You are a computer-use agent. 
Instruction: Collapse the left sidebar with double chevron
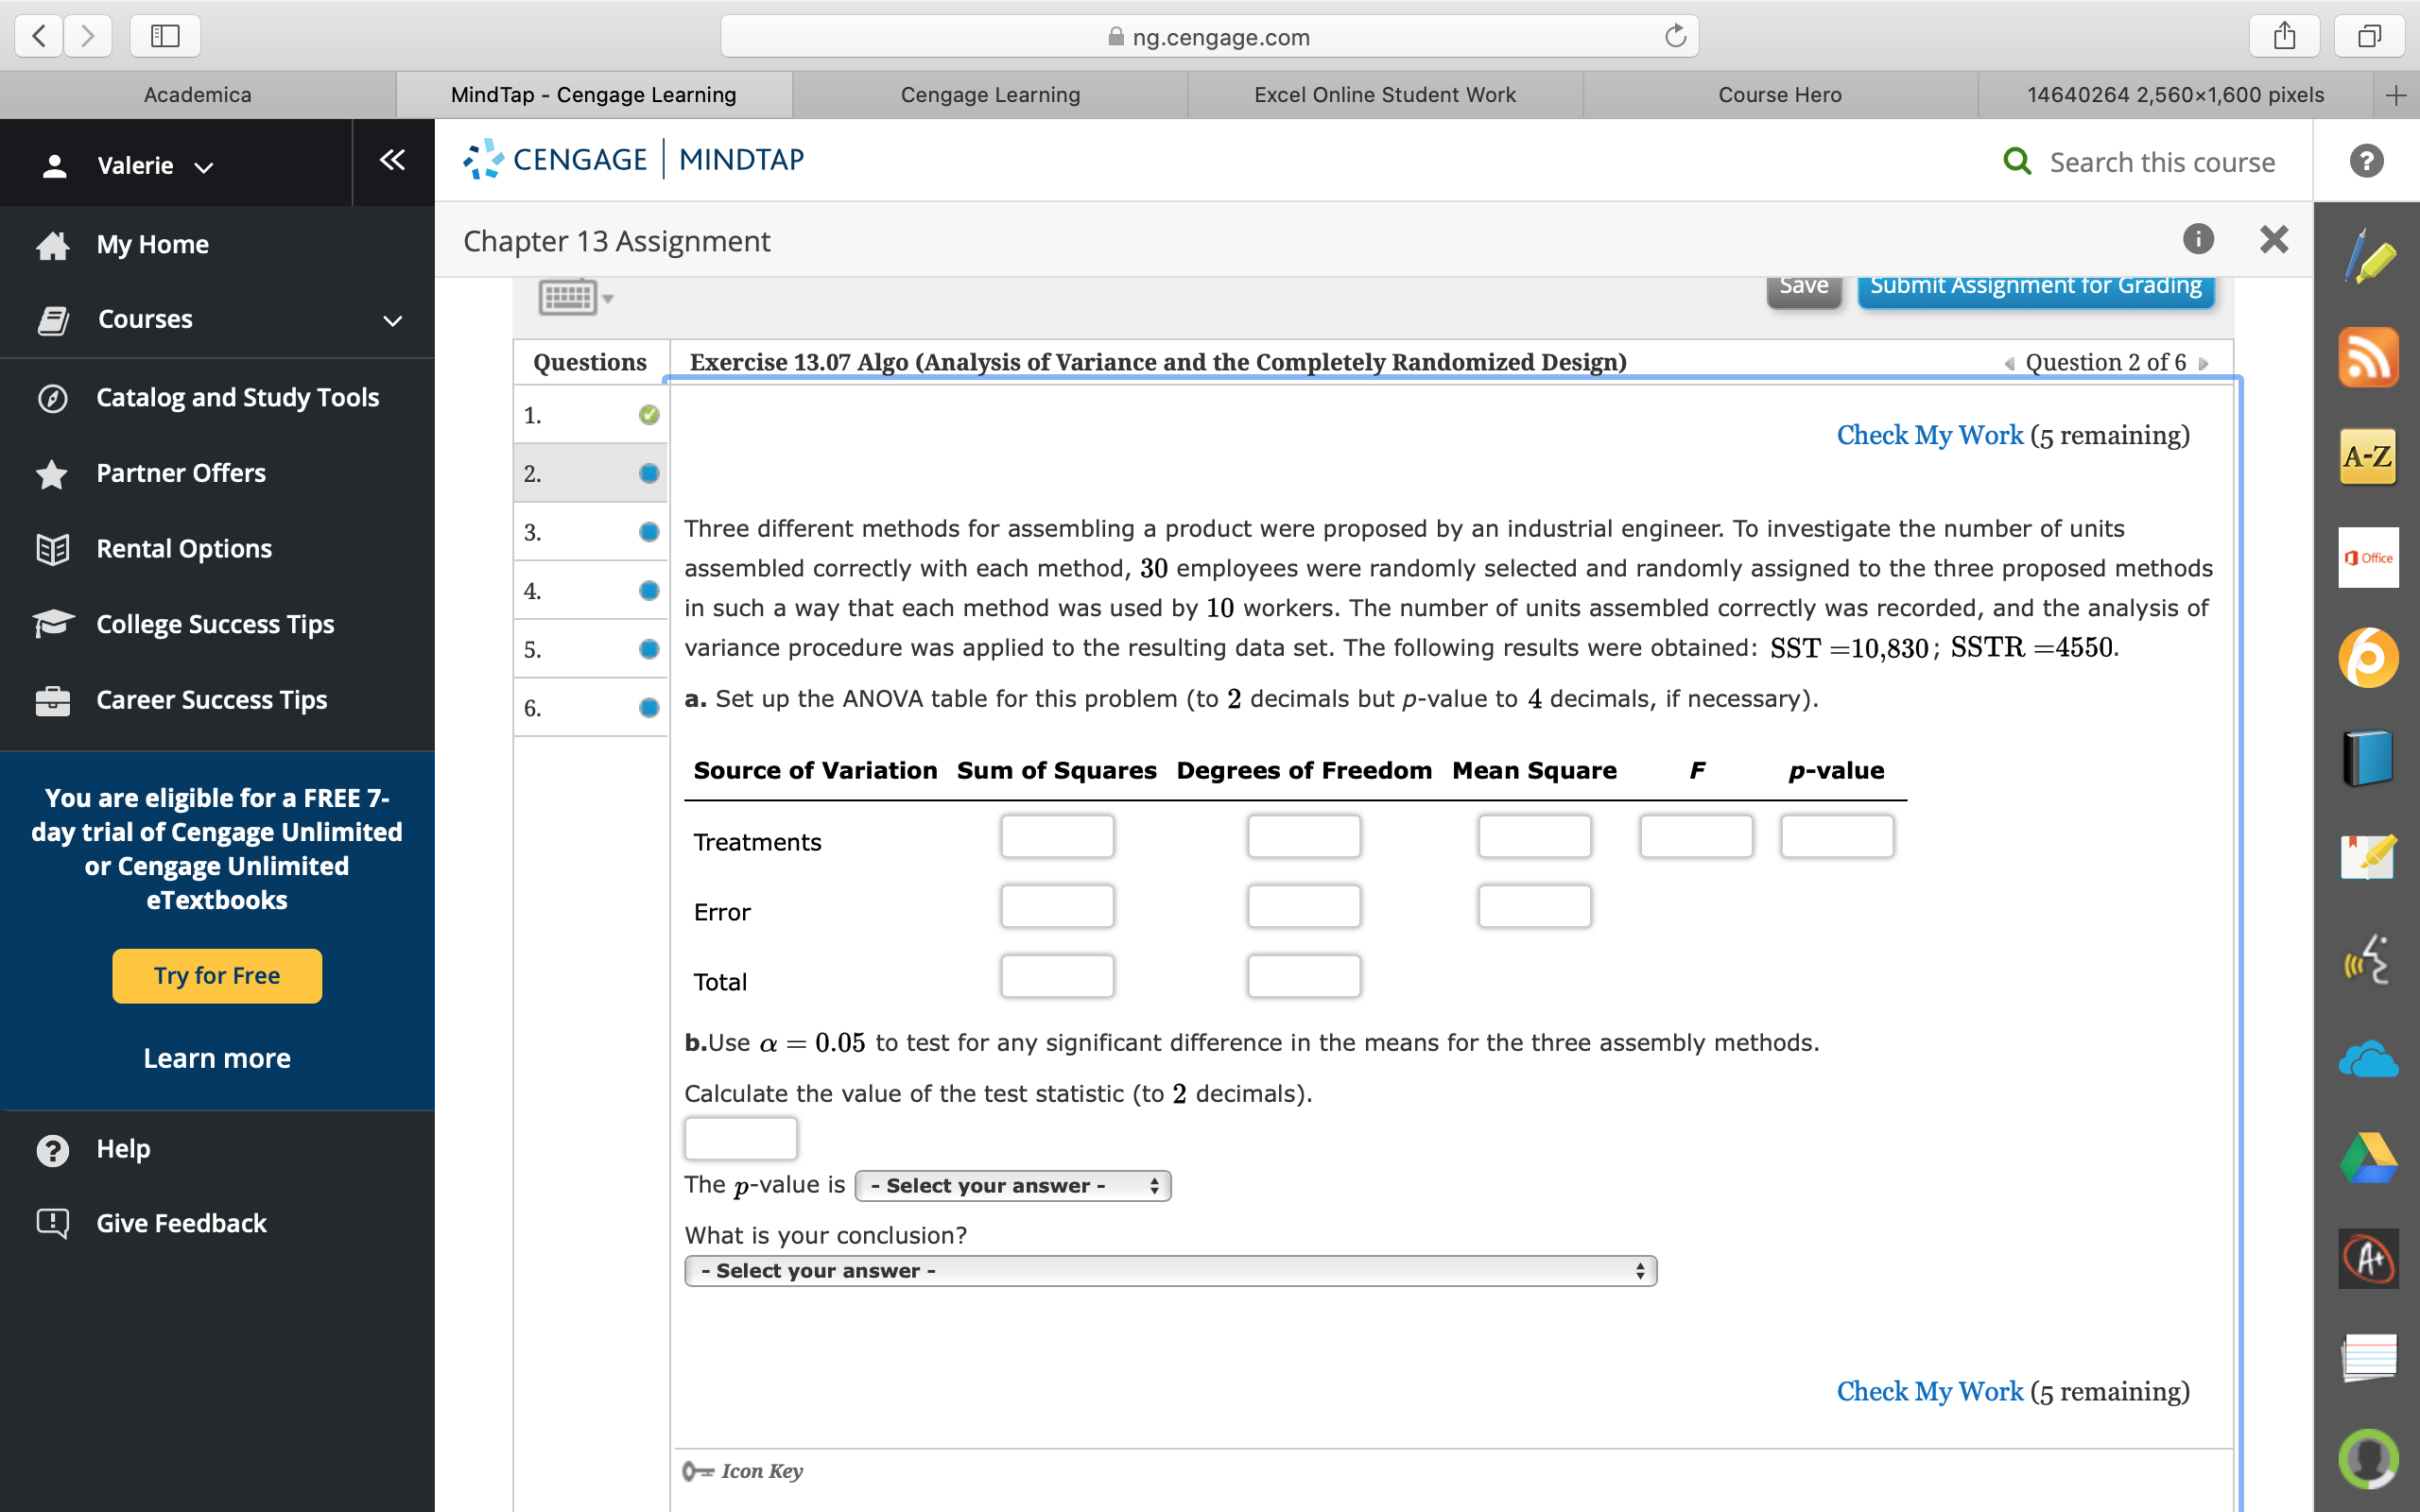tap(392, 160)
